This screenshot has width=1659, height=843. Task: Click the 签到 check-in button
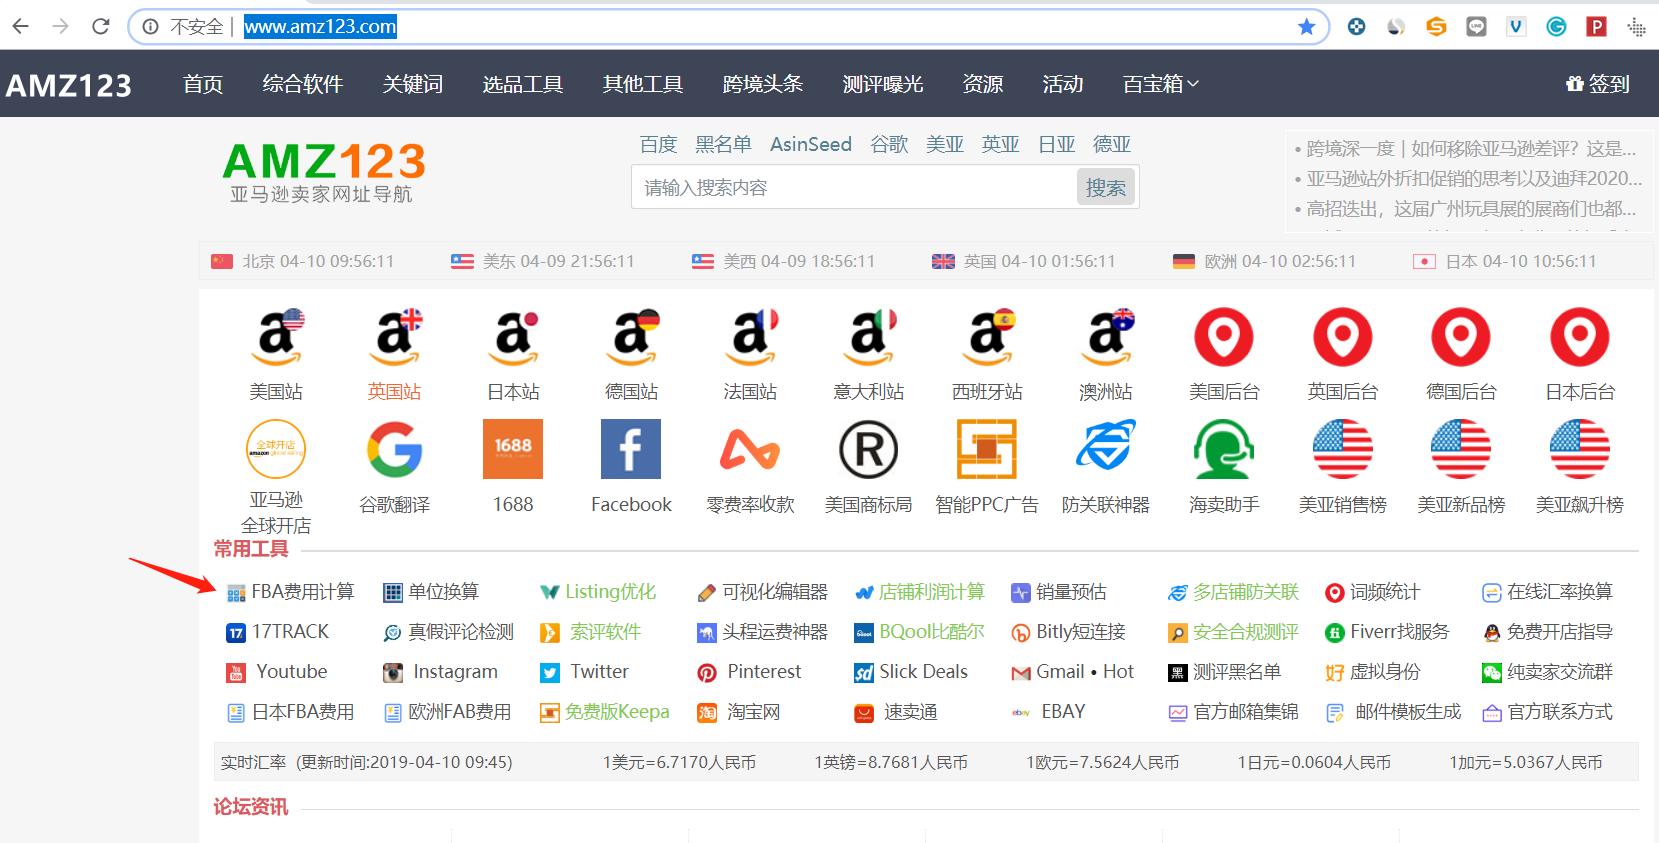1598,84
